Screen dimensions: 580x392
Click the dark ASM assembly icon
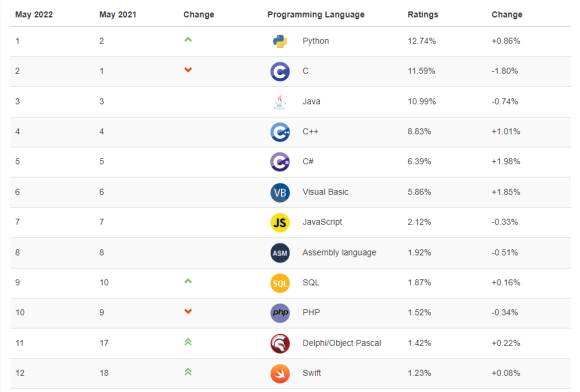(x=280, y=253)
